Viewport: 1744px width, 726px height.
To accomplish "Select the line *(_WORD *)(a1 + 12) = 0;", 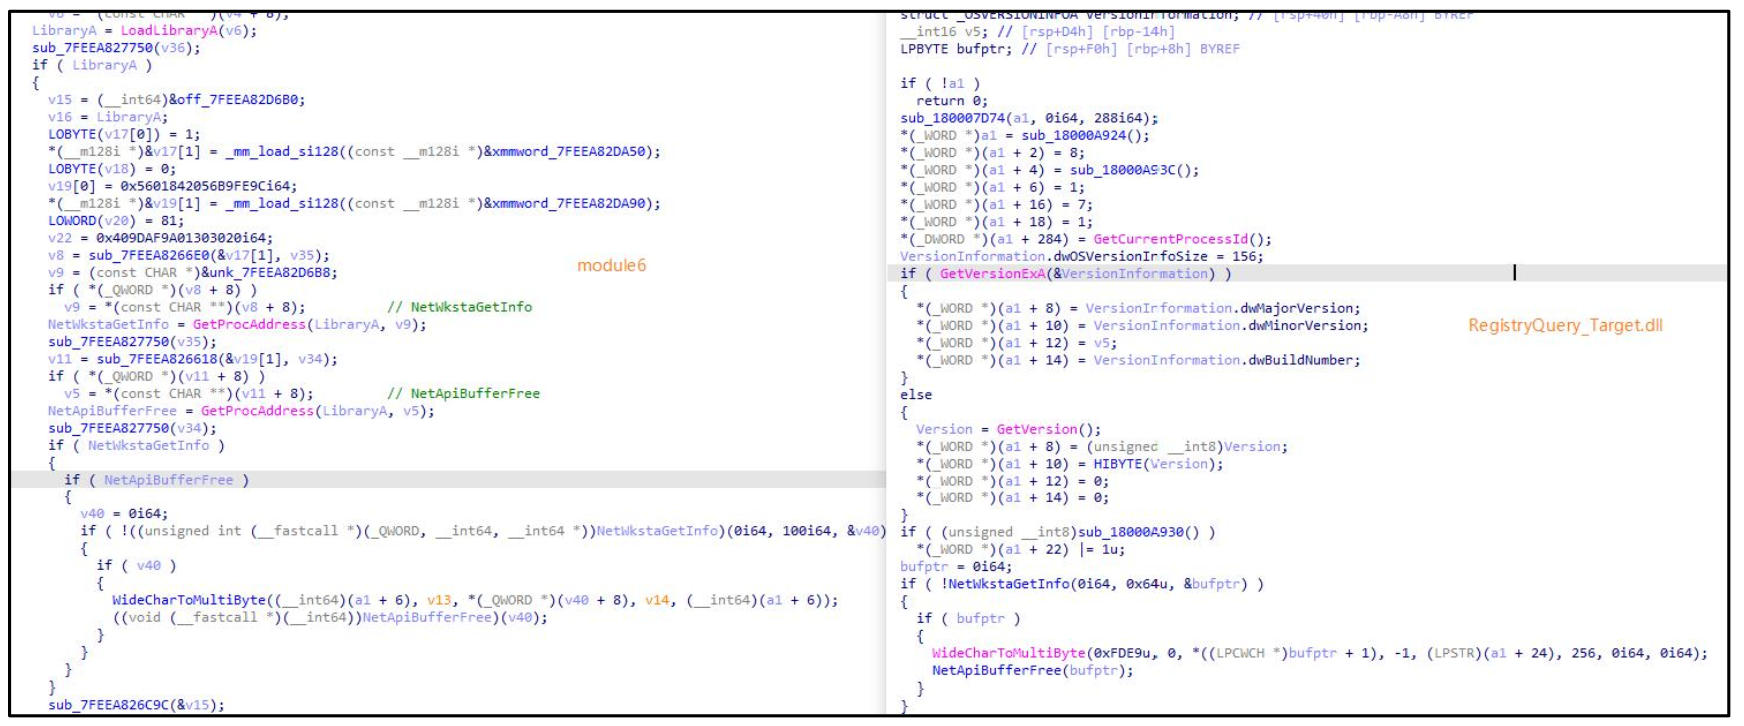I will point(1013,481).
